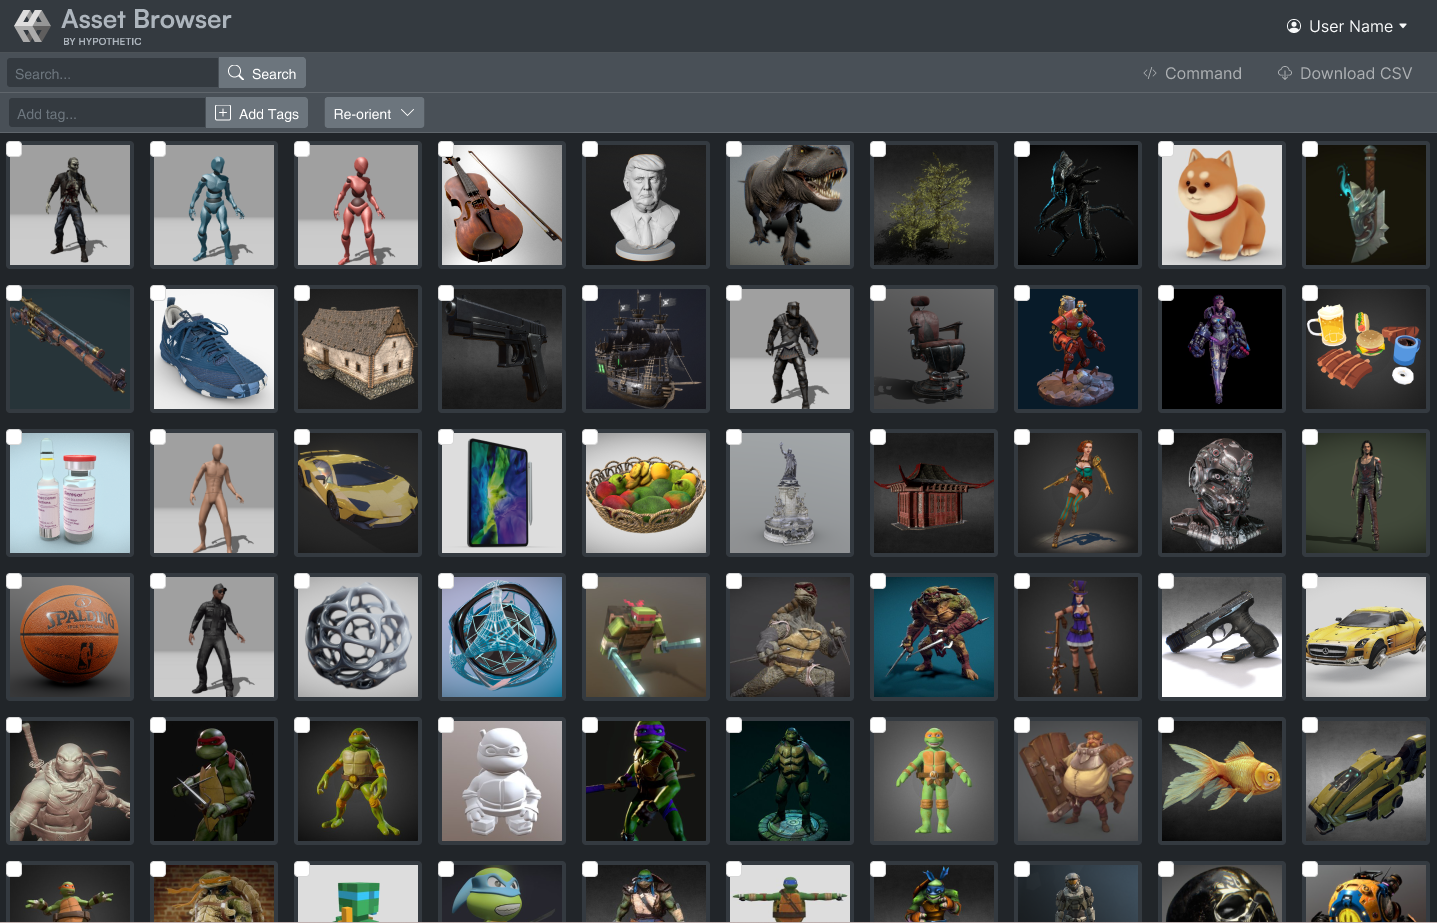Viewport: 1437px width, 923px height.
Task: Select the tablet device thumbnail
Action: [502, 493]
